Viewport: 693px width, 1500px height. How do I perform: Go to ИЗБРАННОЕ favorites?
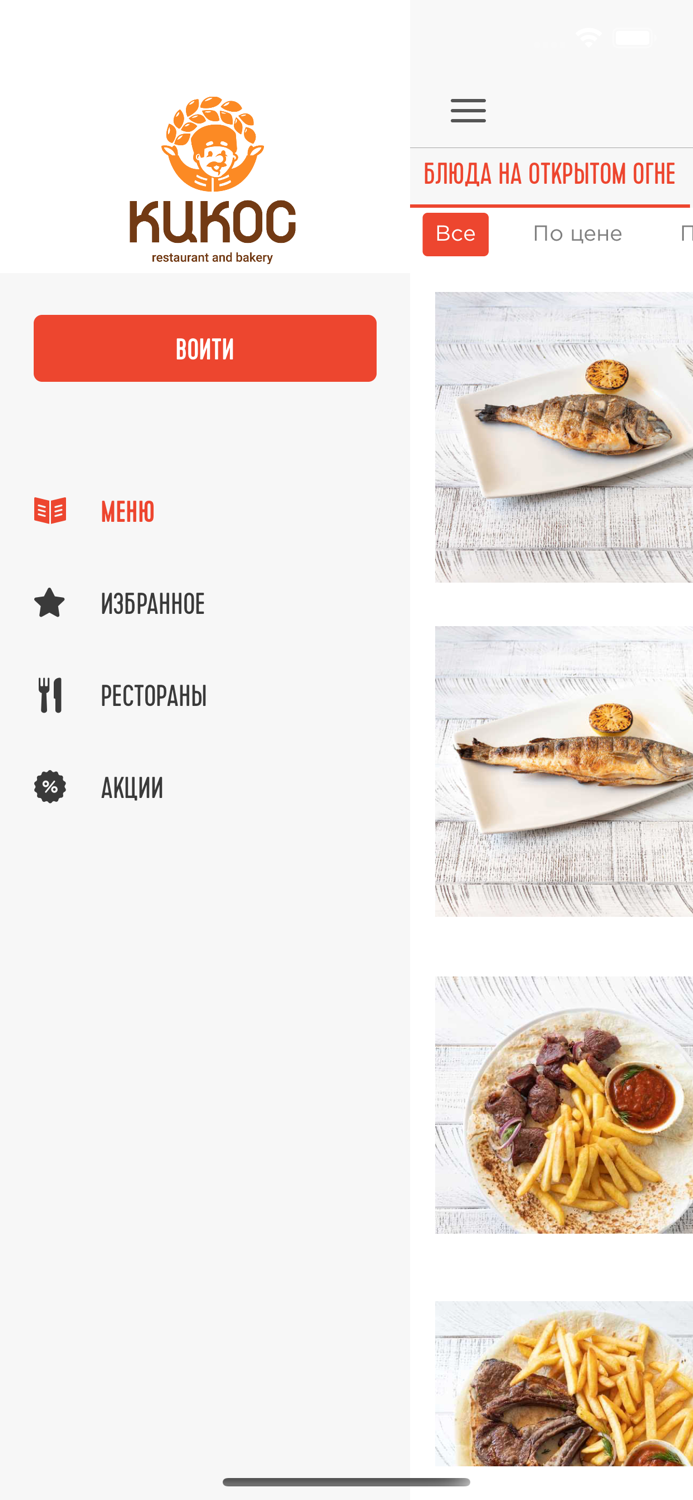pos(152,604)
